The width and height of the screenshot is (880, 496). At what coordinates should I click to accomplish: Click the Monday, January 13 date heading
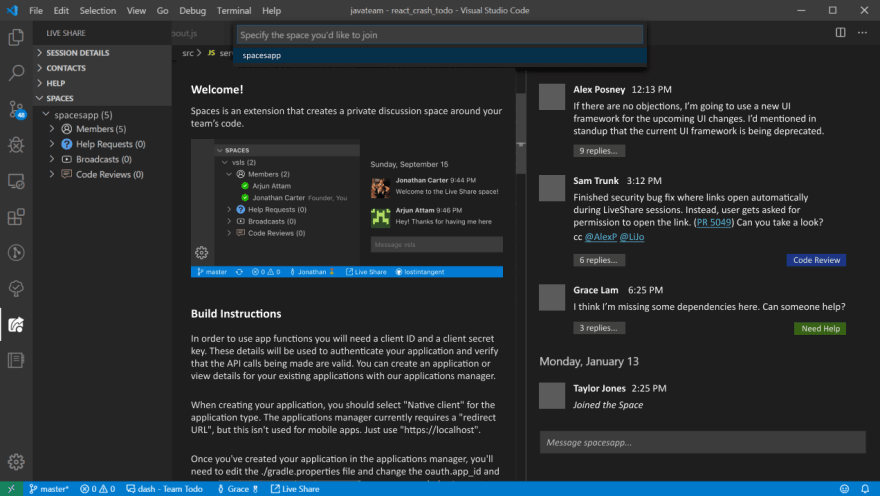tap(589, 361)
